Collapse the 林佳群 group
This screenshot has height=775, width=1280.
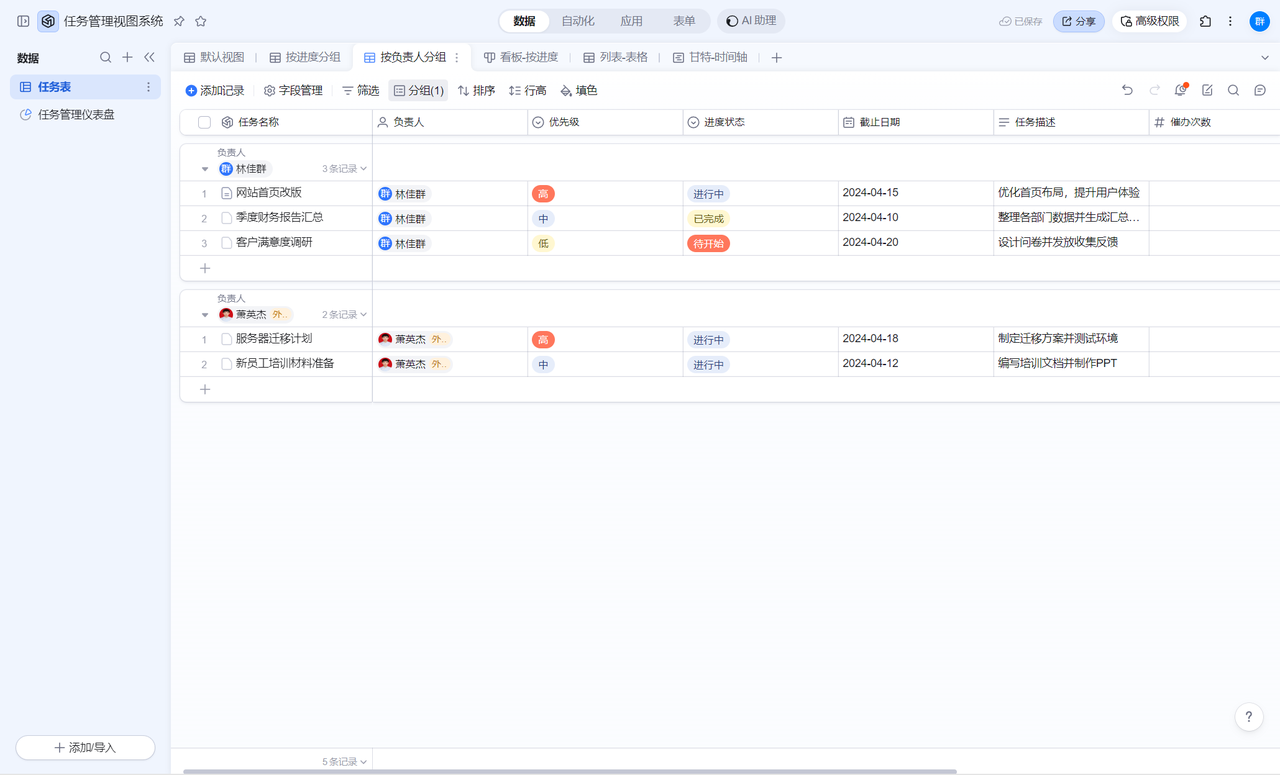tap(205, 169)
